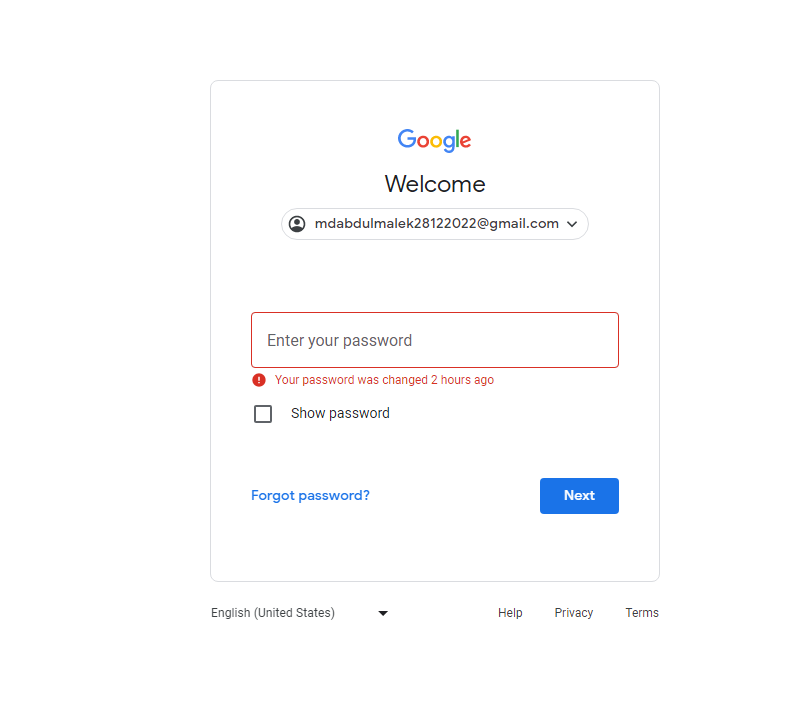The image size is (804, 715).
Task: Click the Google logo
Action: 434,140
